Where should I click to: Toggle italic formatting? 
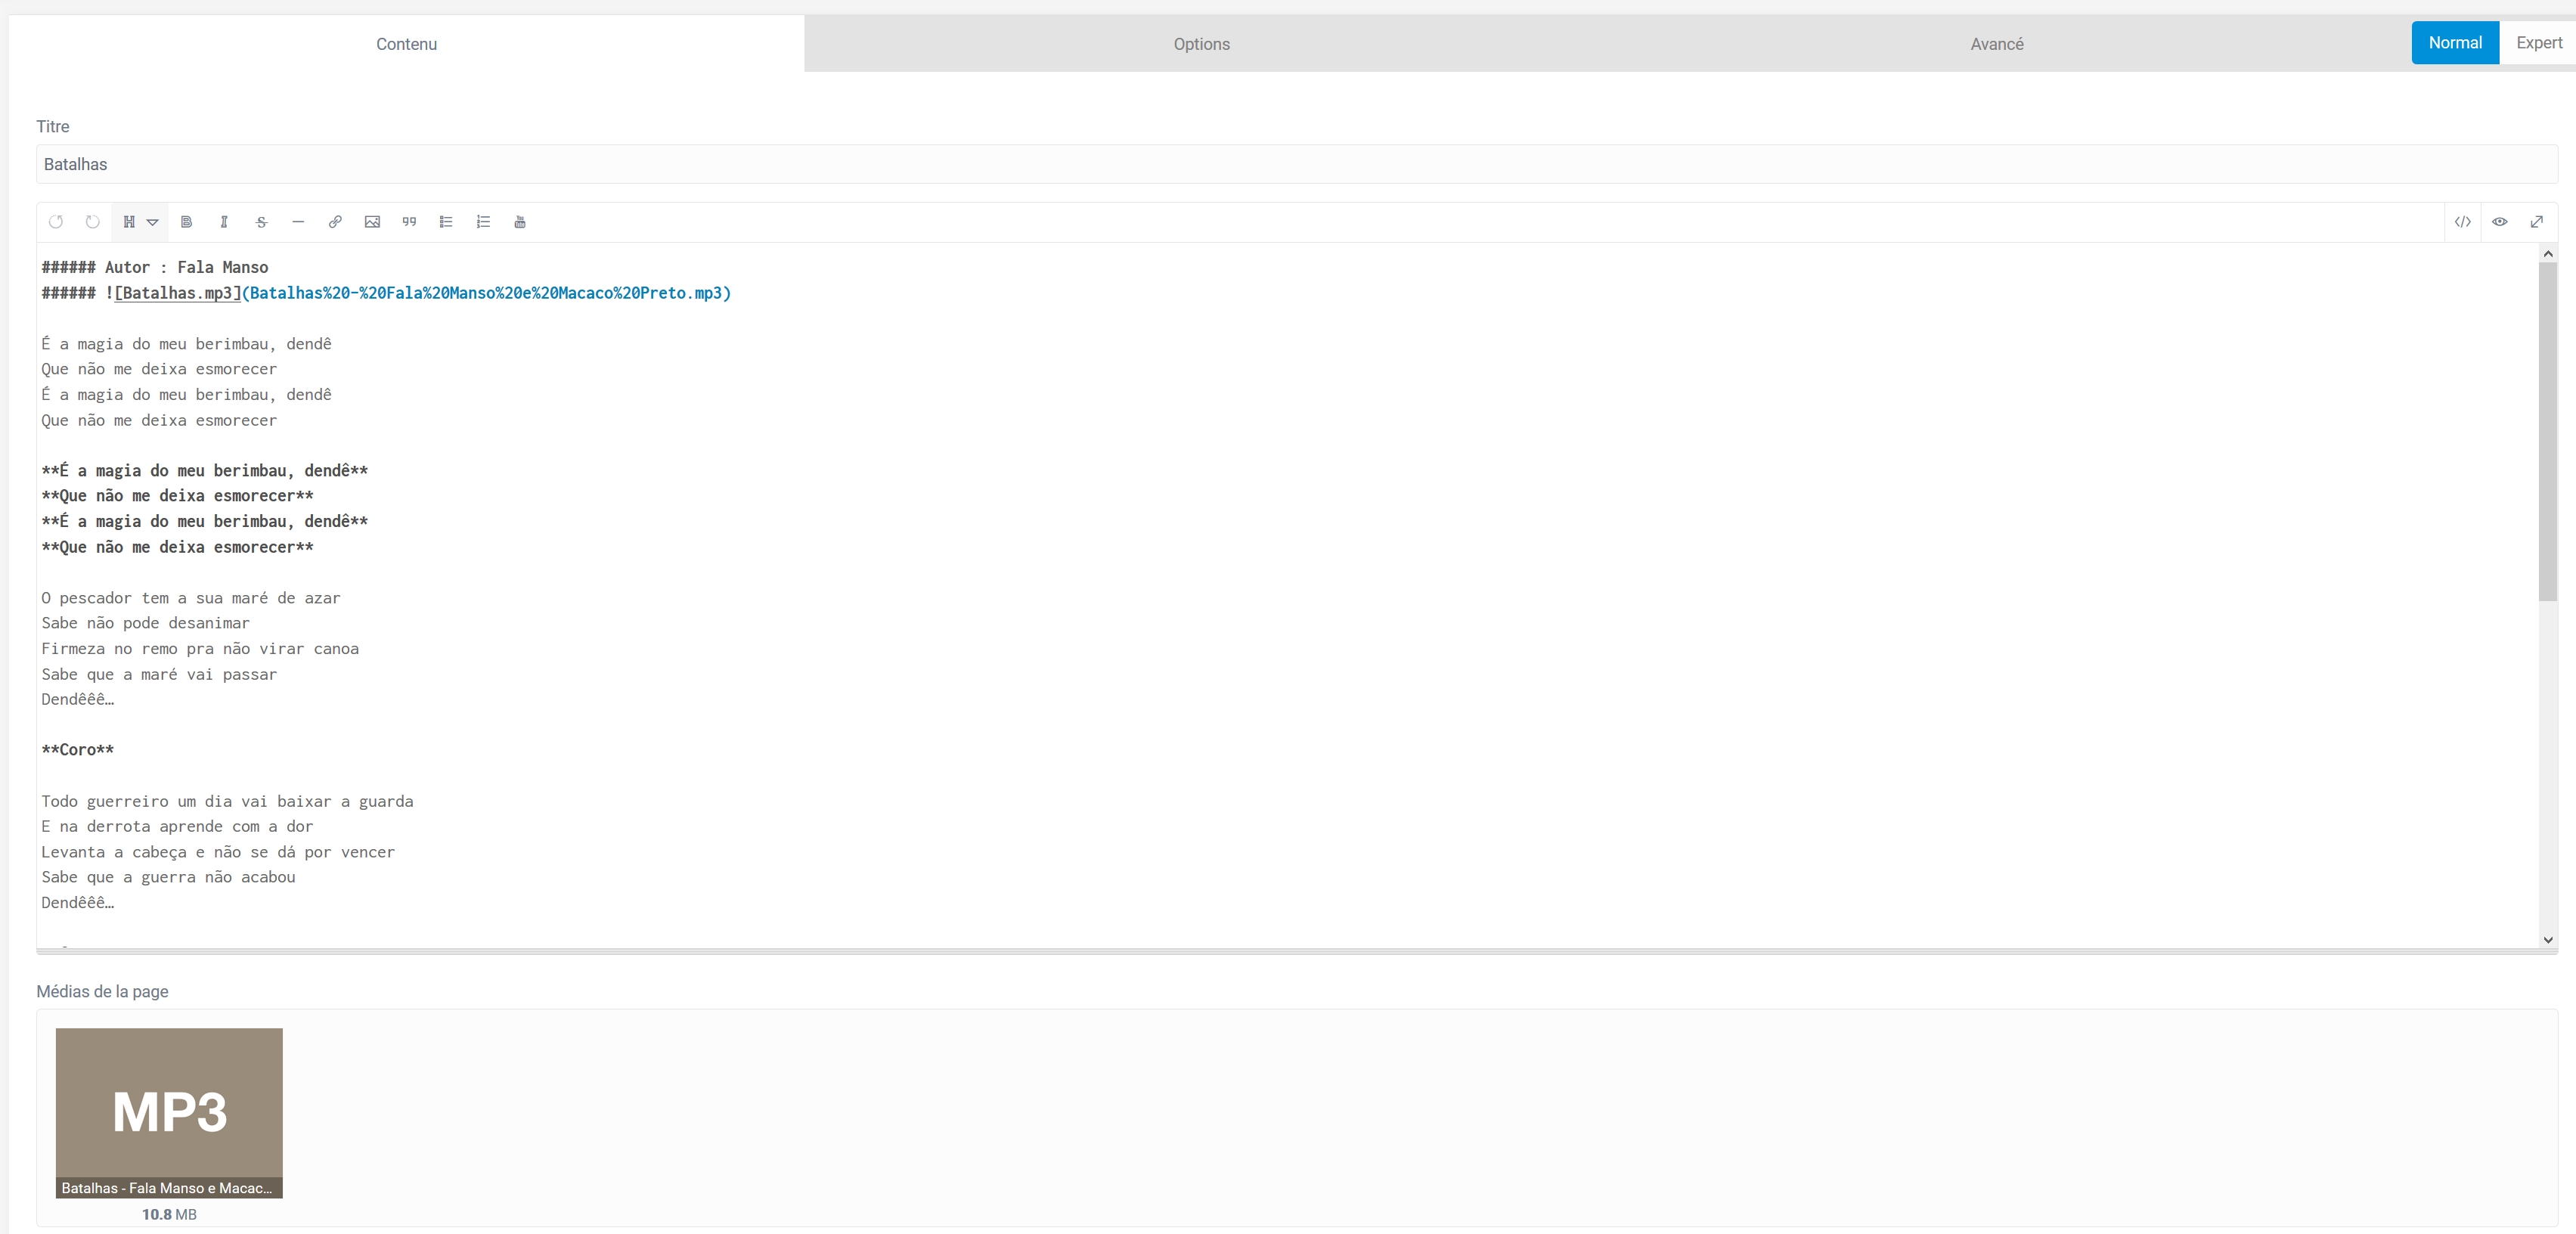[x=224, y=222]
